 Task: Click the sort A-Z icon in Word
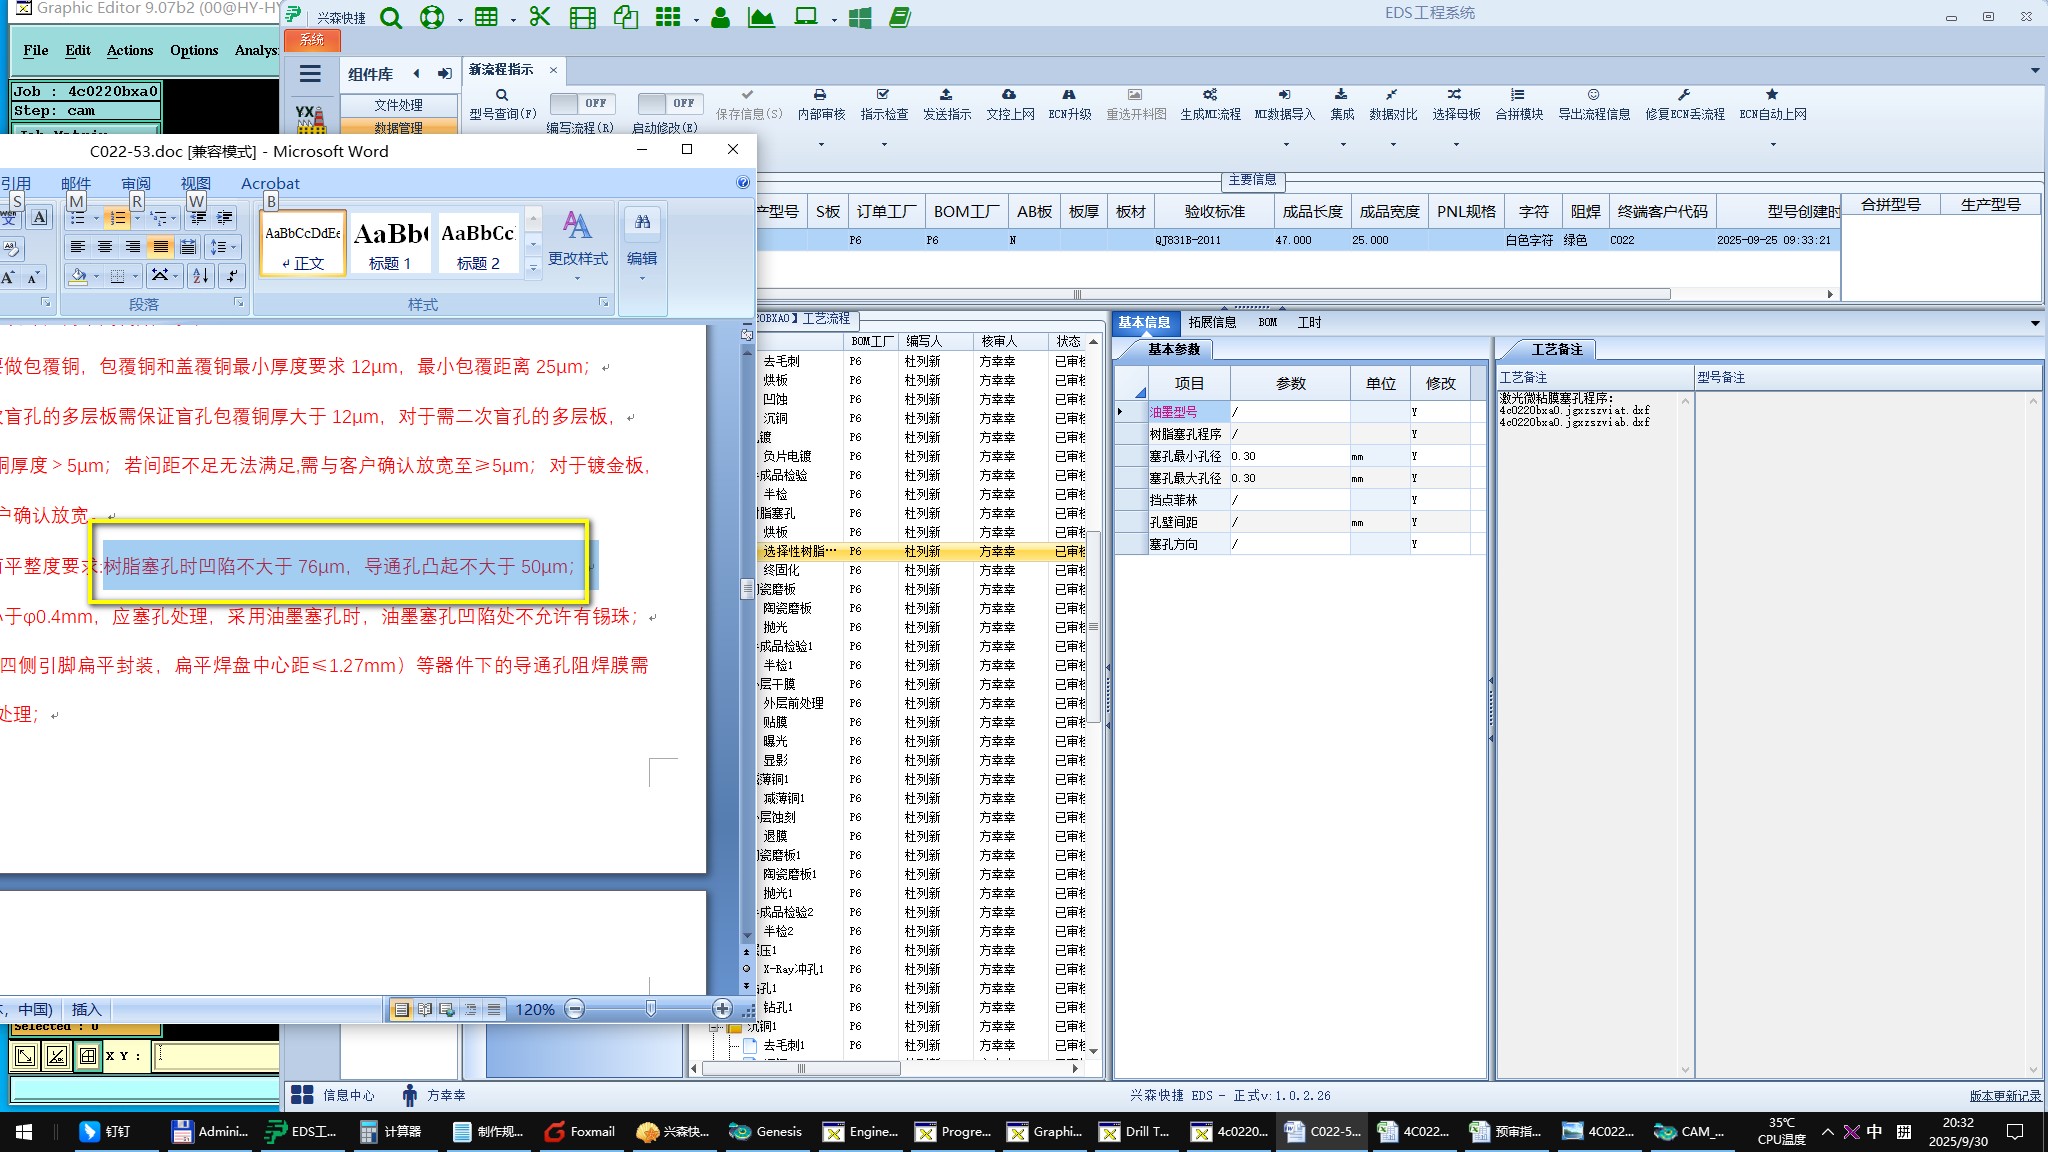[200, 276]
